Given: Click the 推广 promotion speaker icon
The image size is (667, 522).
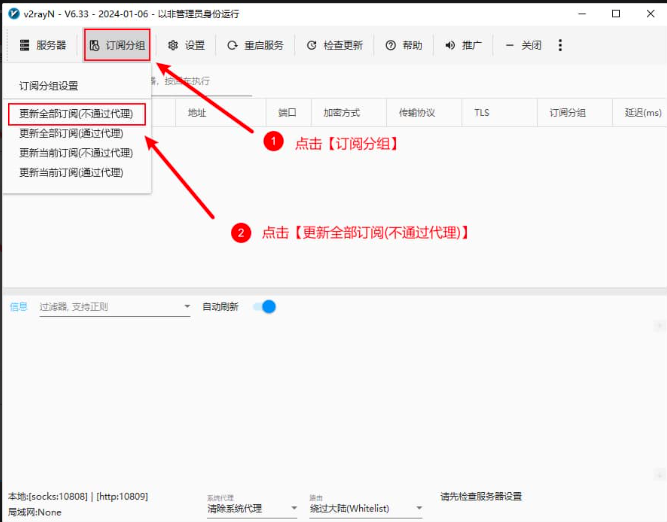Looking at the screenshot, I should (x=463, y=45).
